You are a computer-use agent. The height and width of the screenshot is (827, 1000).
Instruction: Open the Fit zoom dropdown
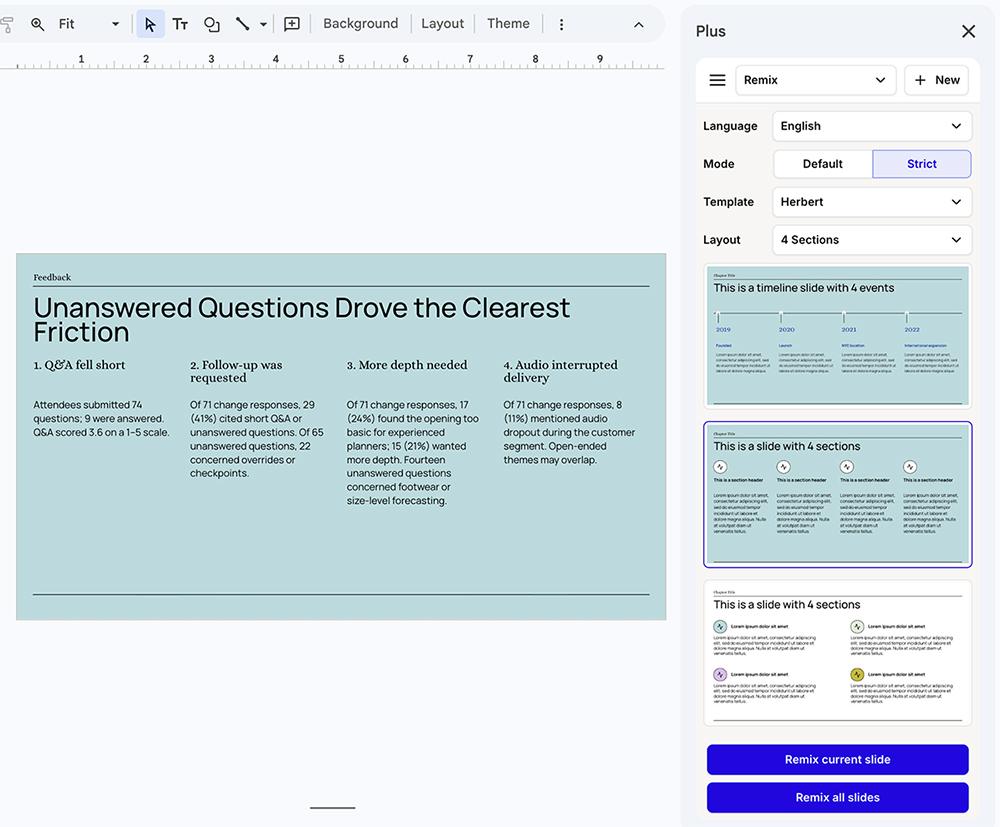click(89, 24)
